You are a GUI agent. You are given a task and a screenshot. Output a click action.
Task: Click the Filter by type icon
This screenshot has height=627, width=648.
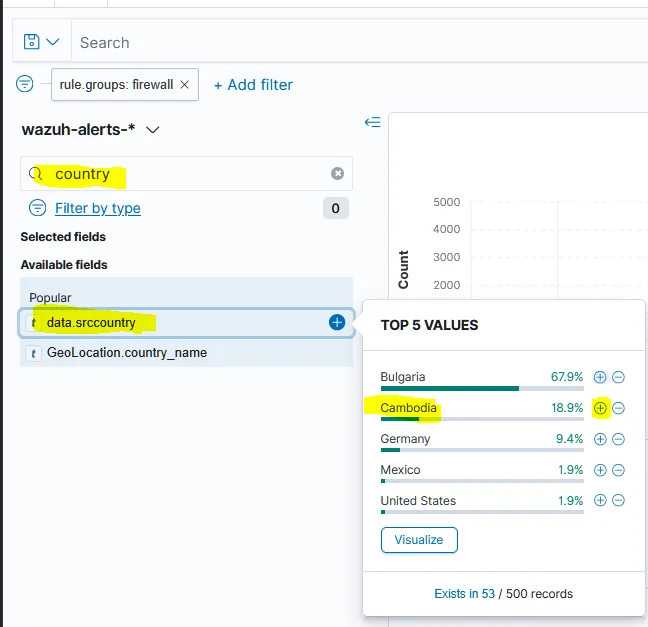coord(37,207)
